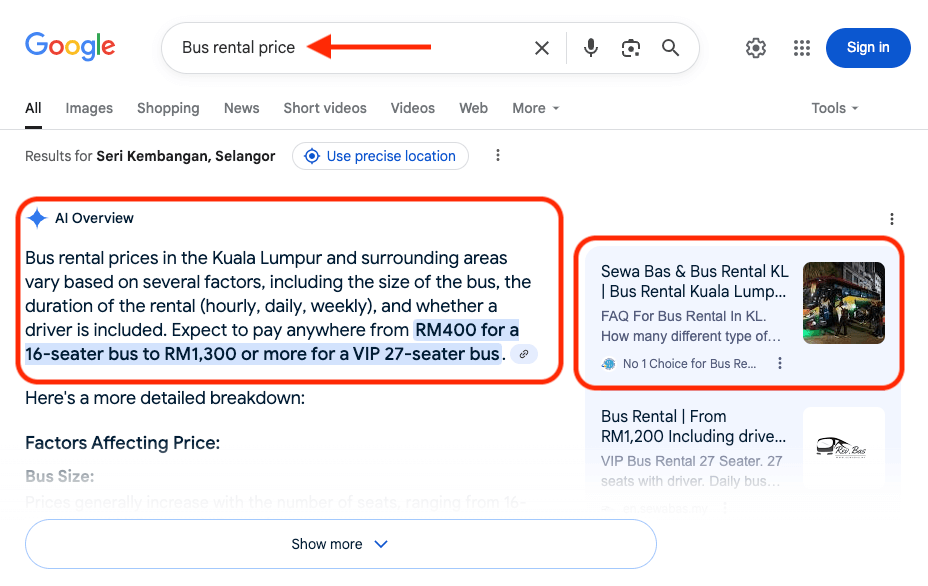Image resolution: width=928 pixels, height=586 pixels.
Task: Click 'Factors Affecting Price:' heading
Action: (123, 443)
